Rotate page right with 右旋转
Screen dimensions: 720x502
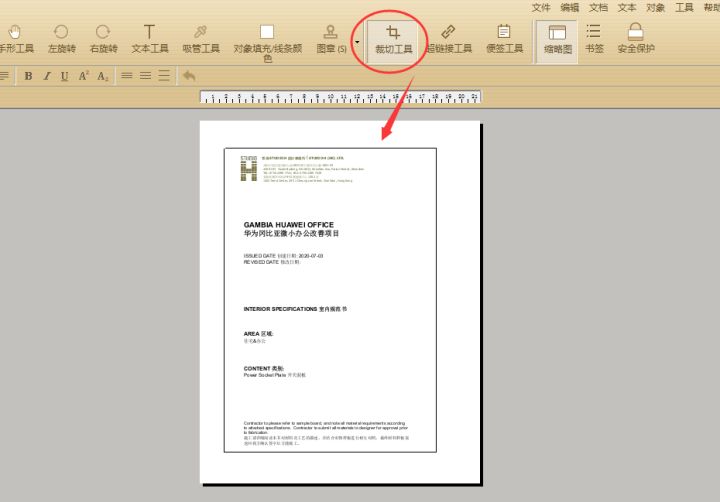103,39
